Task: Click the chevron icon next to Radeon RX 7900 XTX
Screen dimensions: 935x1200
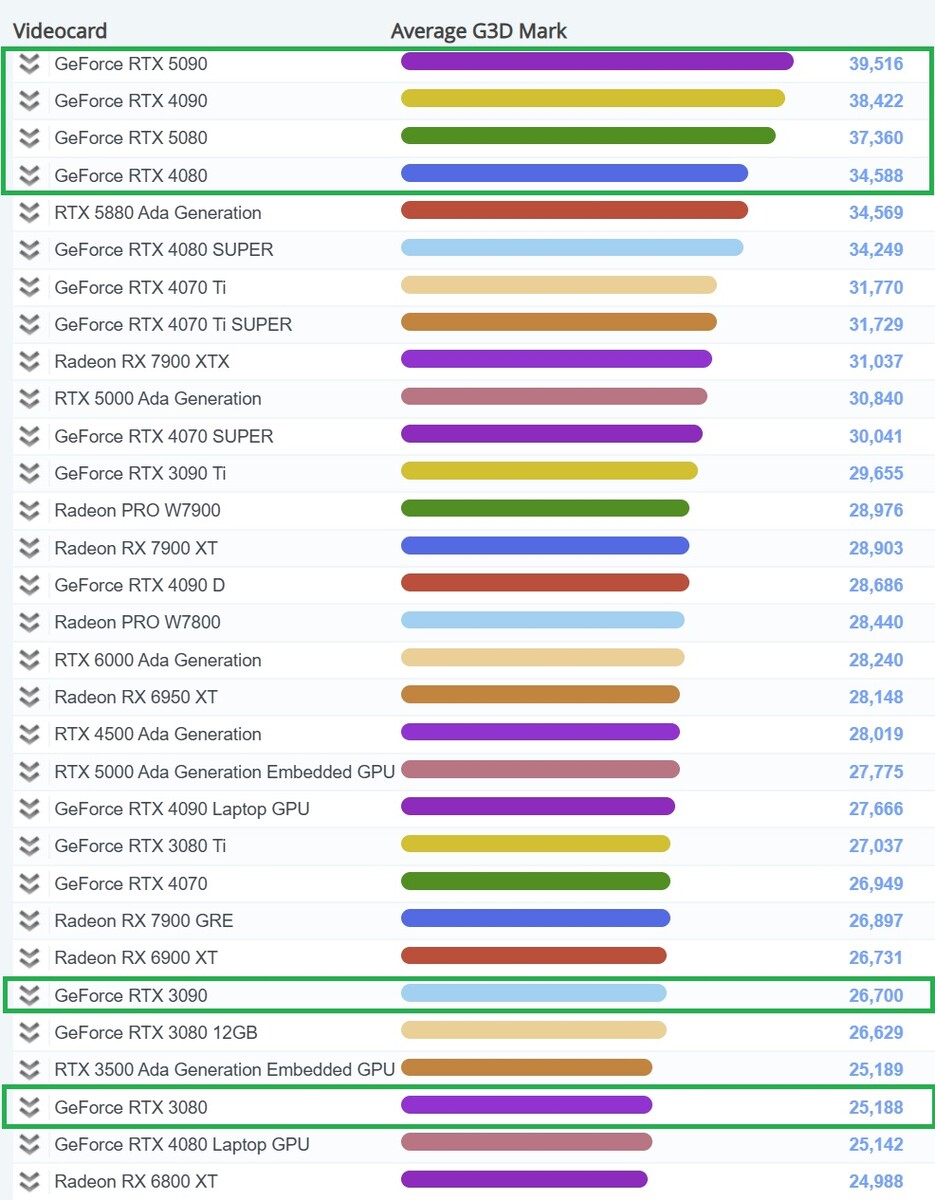Action: coord(30,362)
